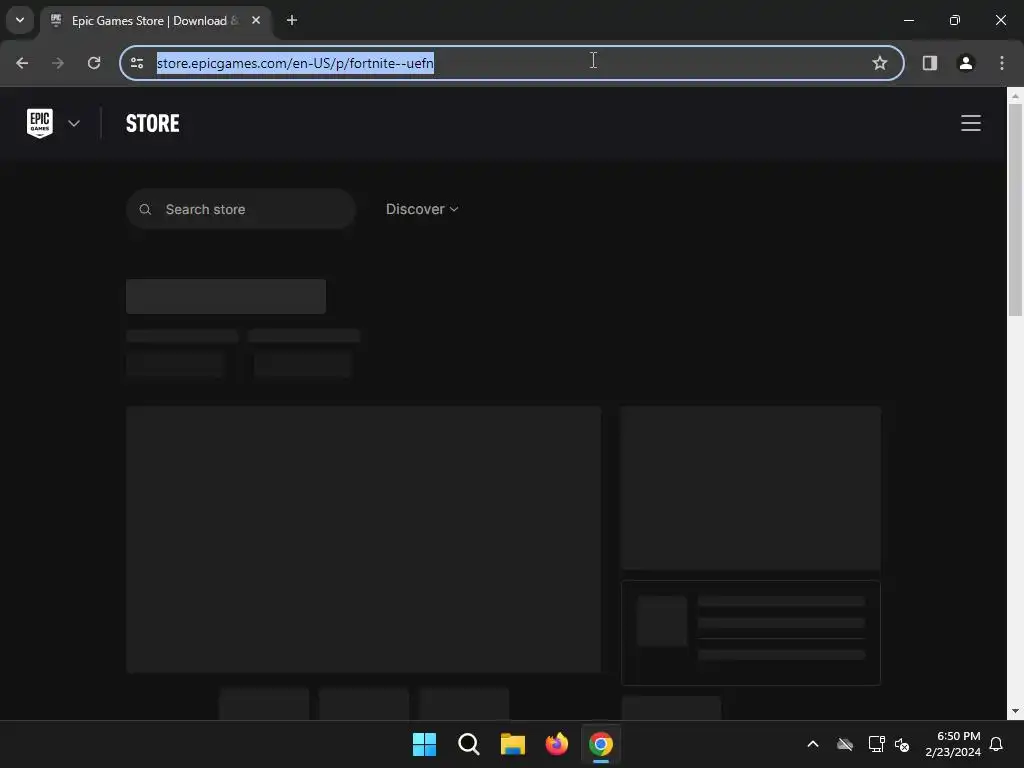The height and width of the screenshot is (768, 1024).
Task: Click the muted volume tray icon
Action: coord(902,744)
